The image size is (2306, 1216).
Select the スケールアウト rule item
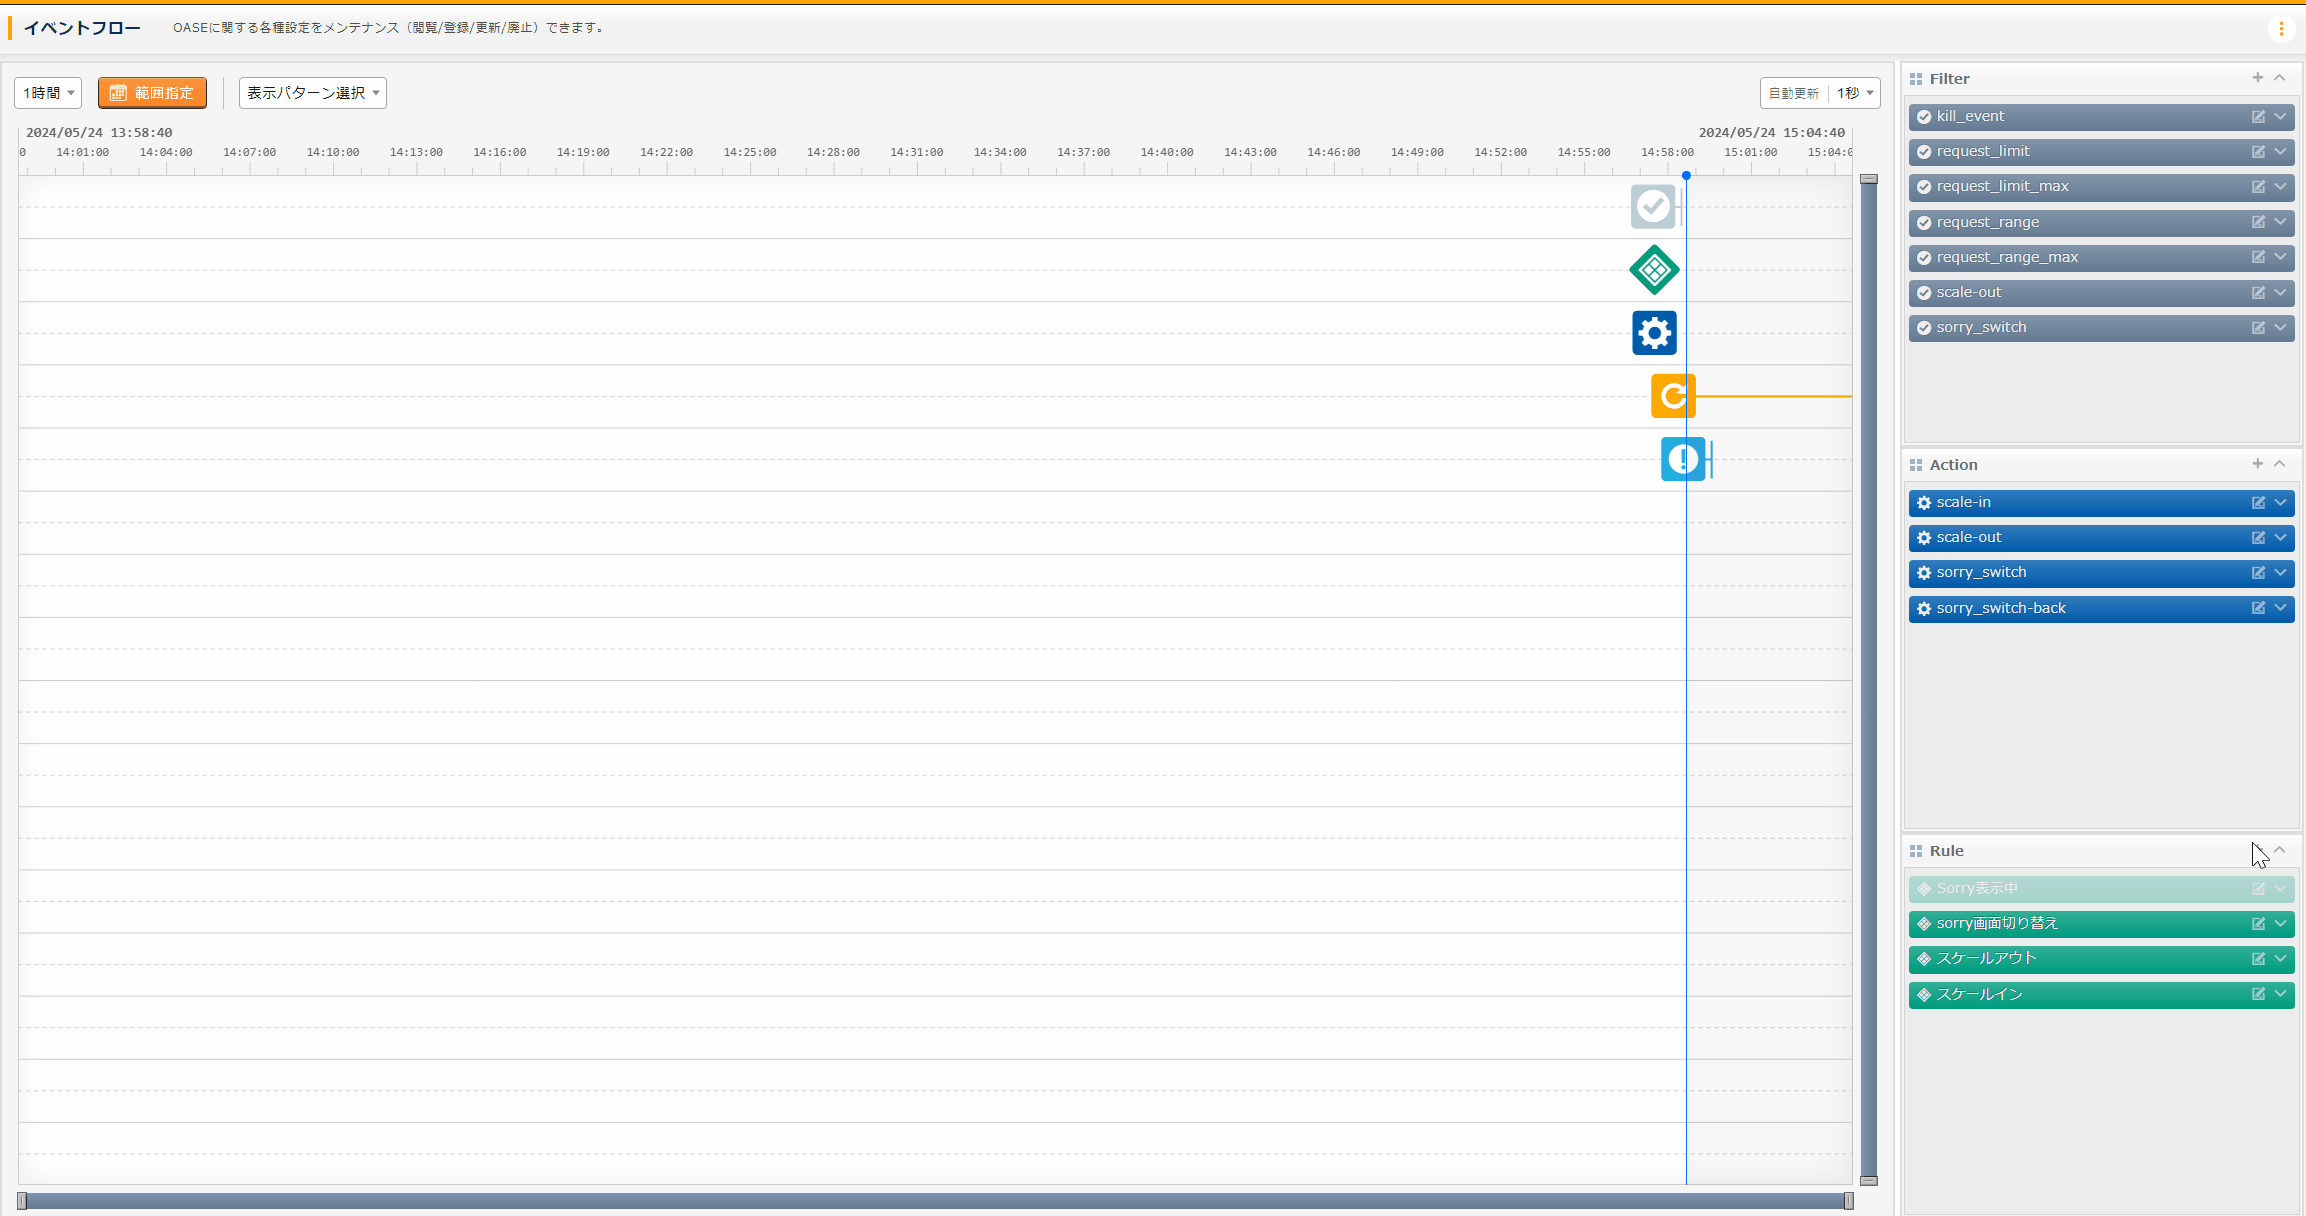click(x=2080, y=959)
